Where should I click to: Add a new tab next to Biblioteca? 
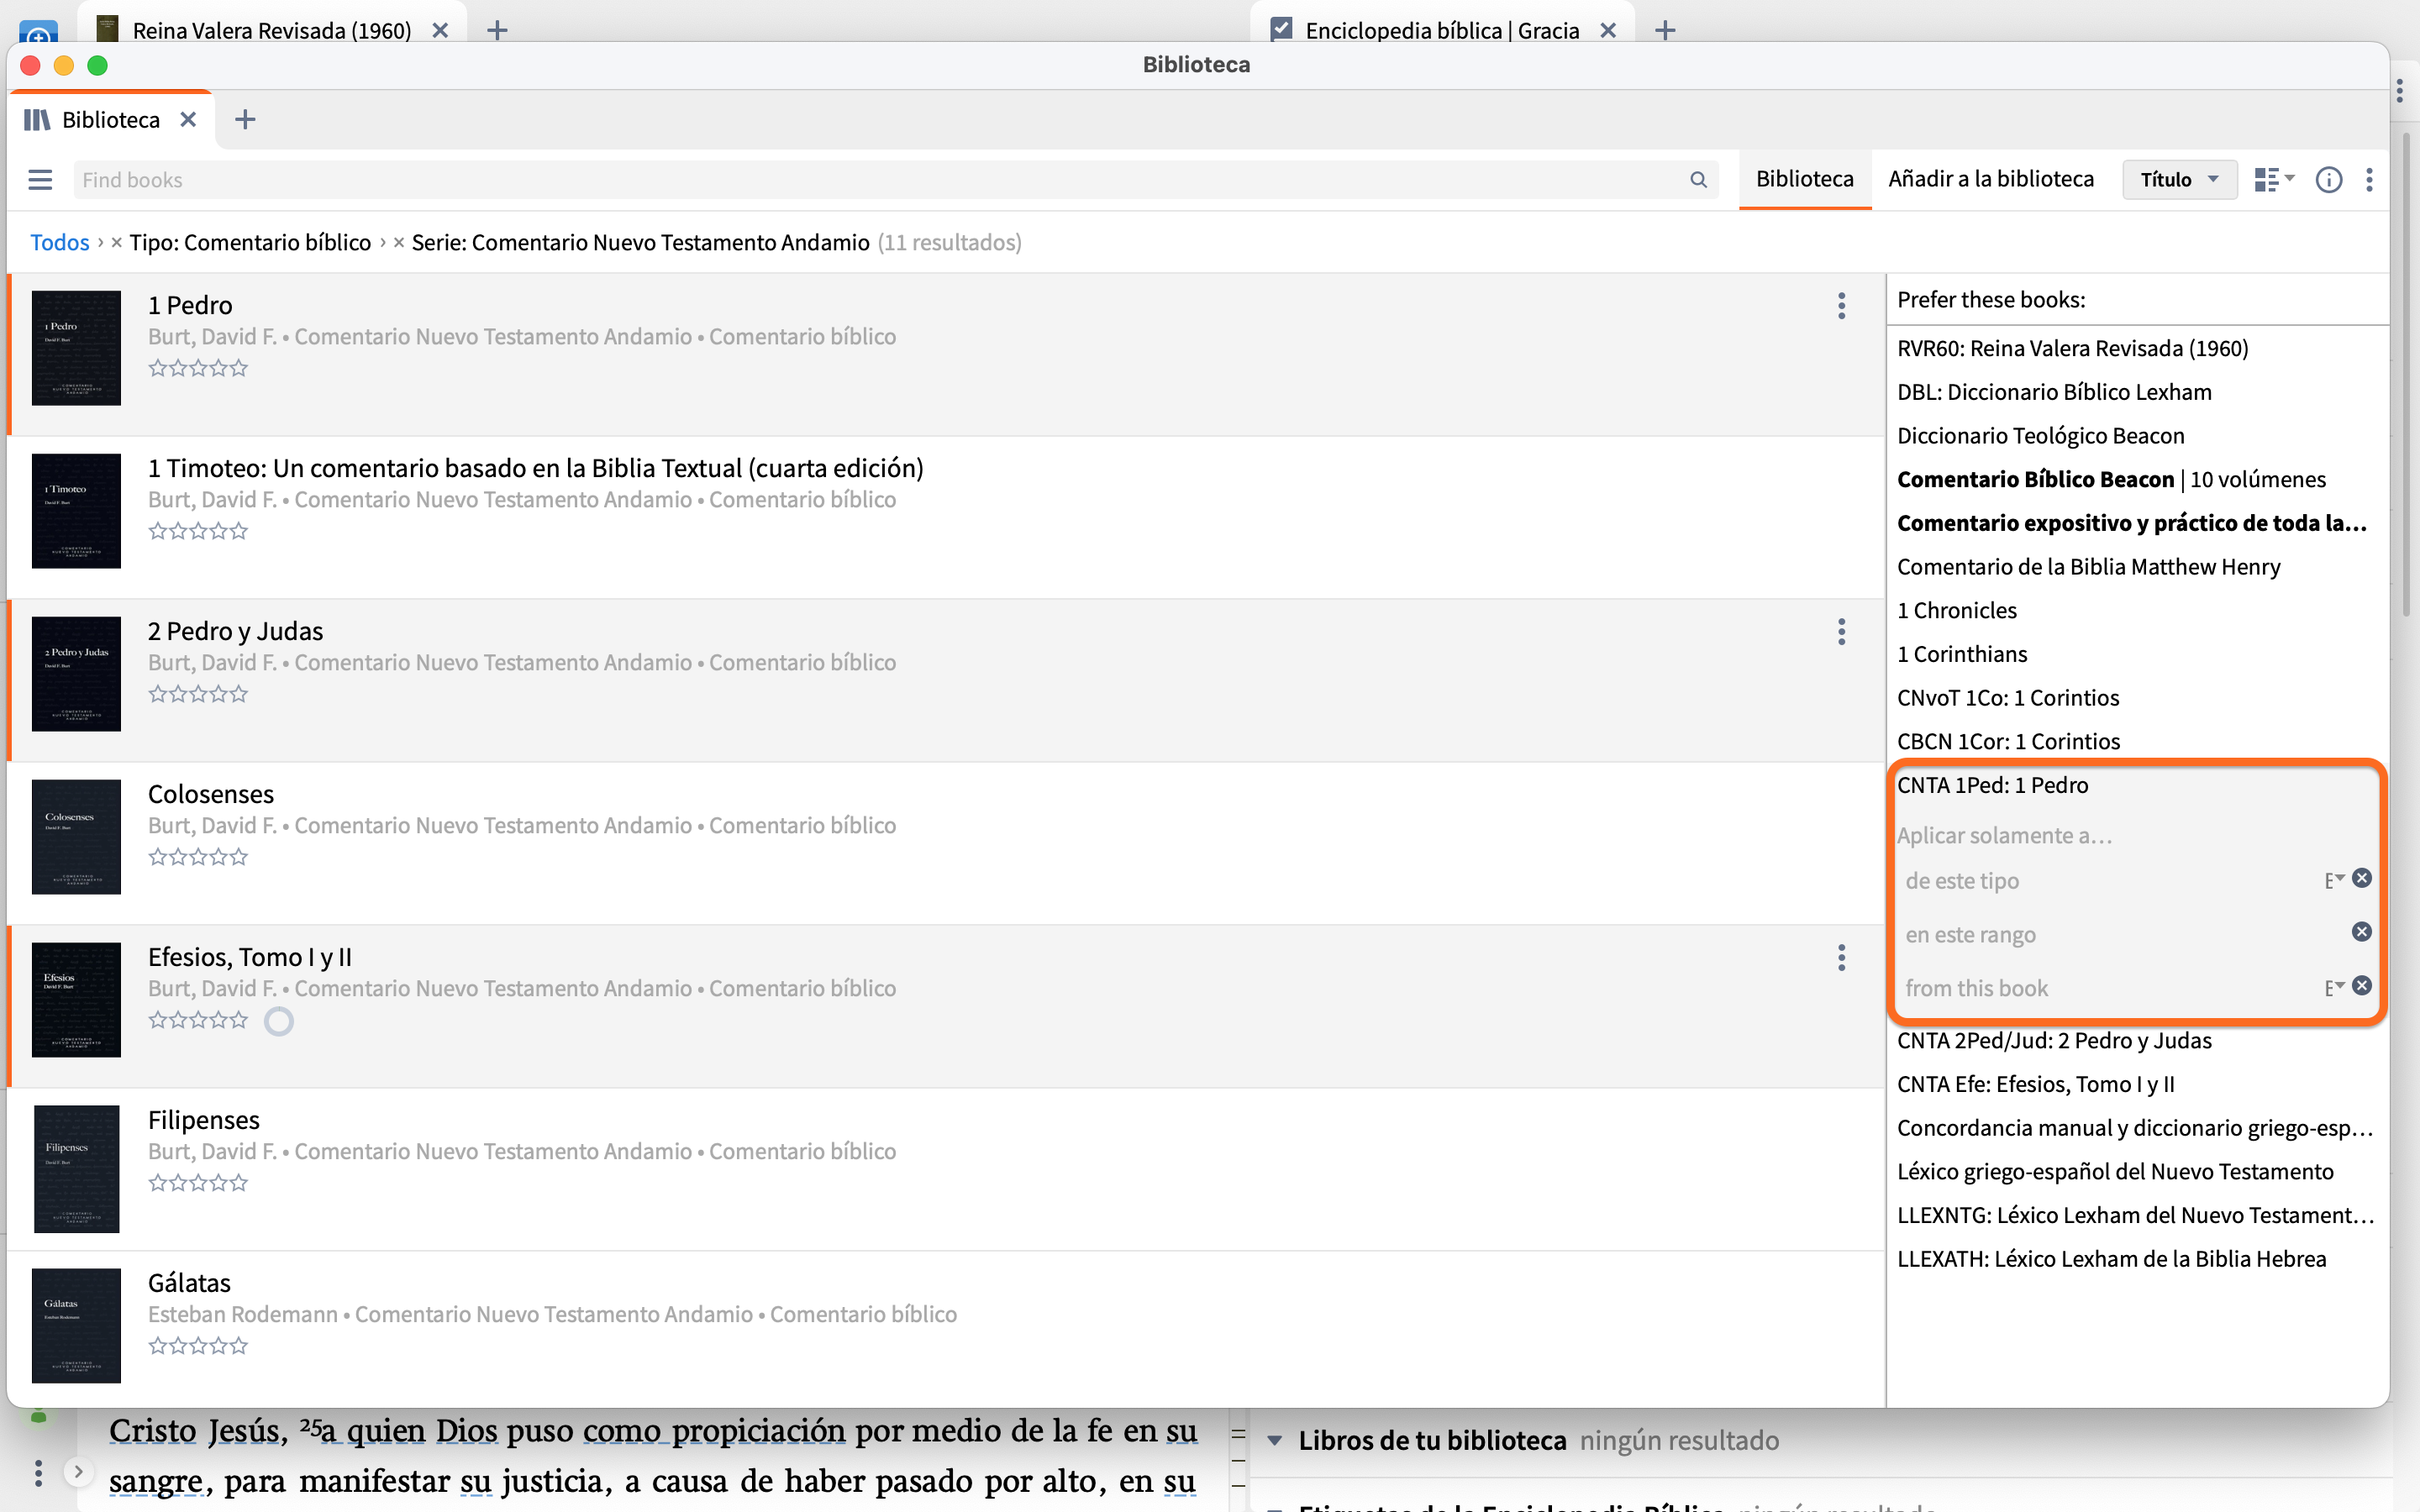tap(245, 120)
